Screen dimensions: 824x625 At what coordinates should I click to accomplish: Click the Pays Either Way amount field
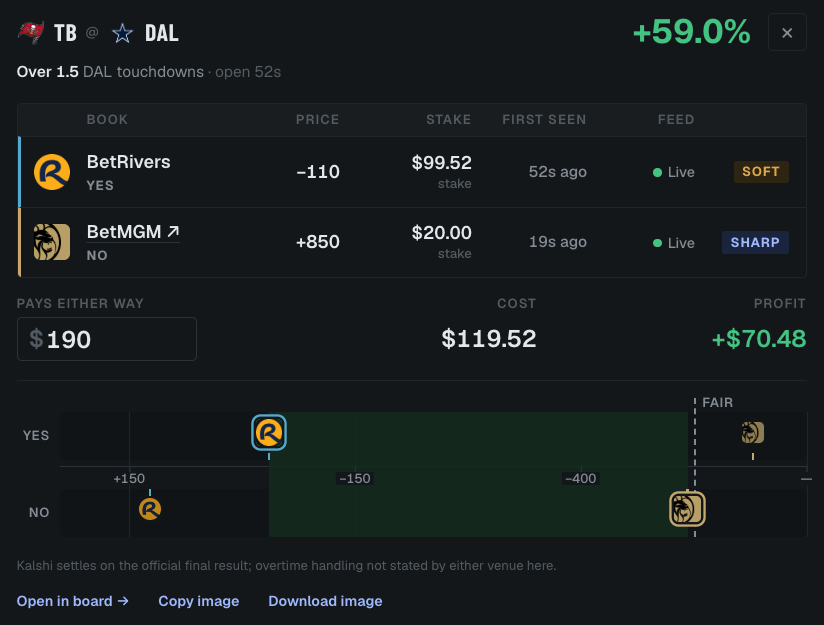pyautogui.click(x=107, y=339)
